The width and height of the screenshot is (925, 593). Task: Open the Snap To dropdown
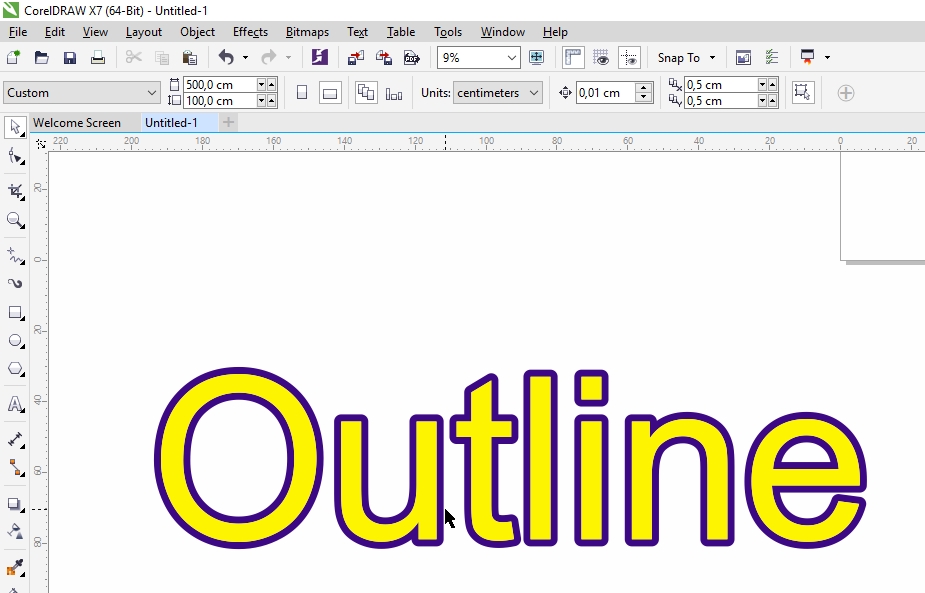tap(686, 57)
